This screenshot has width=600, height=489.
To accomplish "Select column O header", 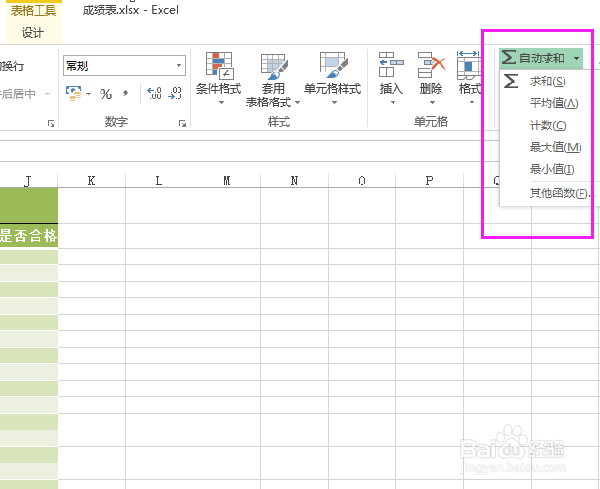I will point(362,181).
